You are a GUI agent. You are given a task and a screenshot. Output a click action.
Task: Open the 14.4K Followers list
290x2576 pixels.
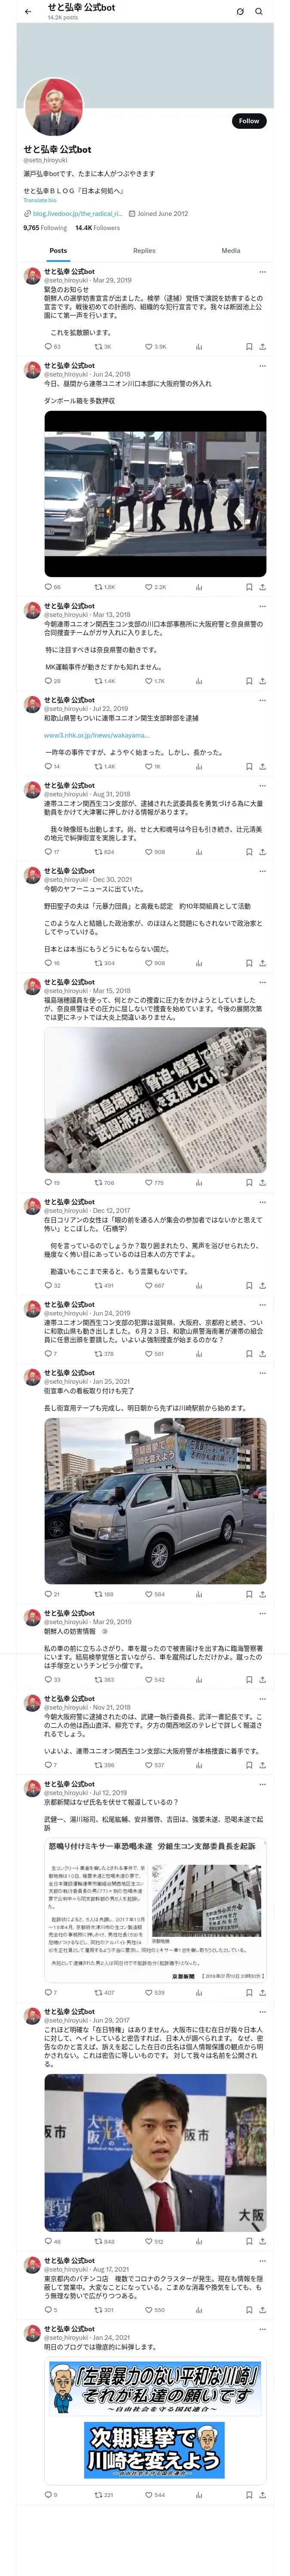[x=97, y=228]
